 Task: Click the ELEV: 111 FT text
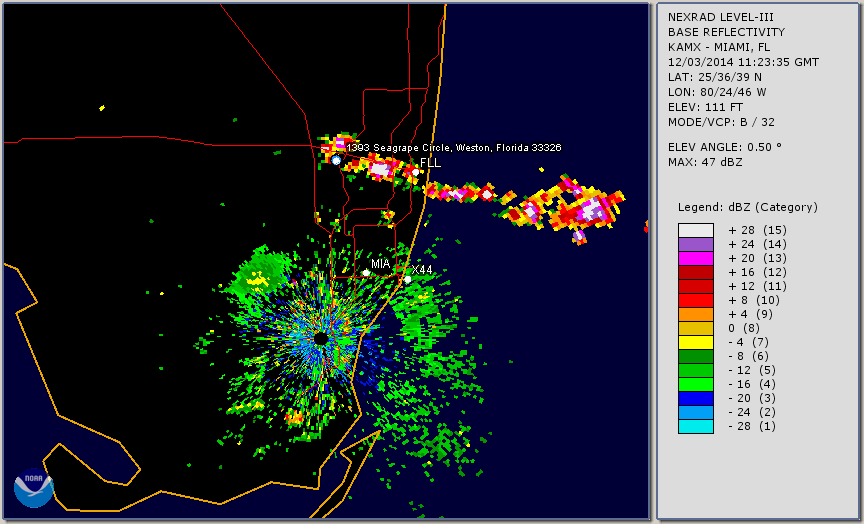(x=705, y=107)
